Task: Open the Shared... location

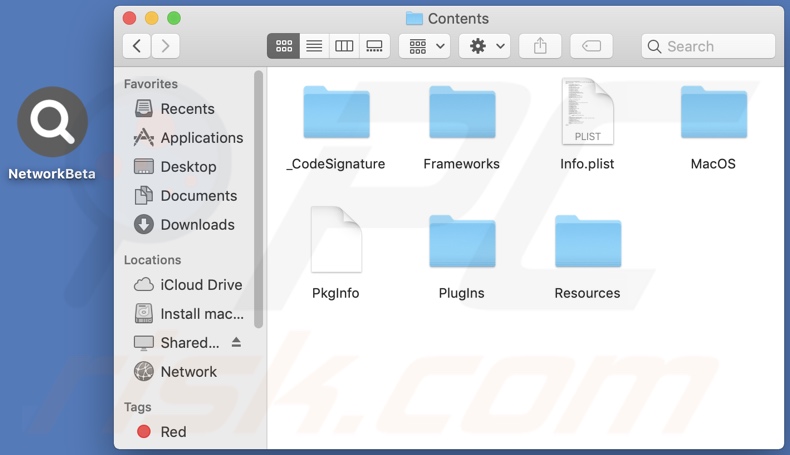Action: coord(176,343)
